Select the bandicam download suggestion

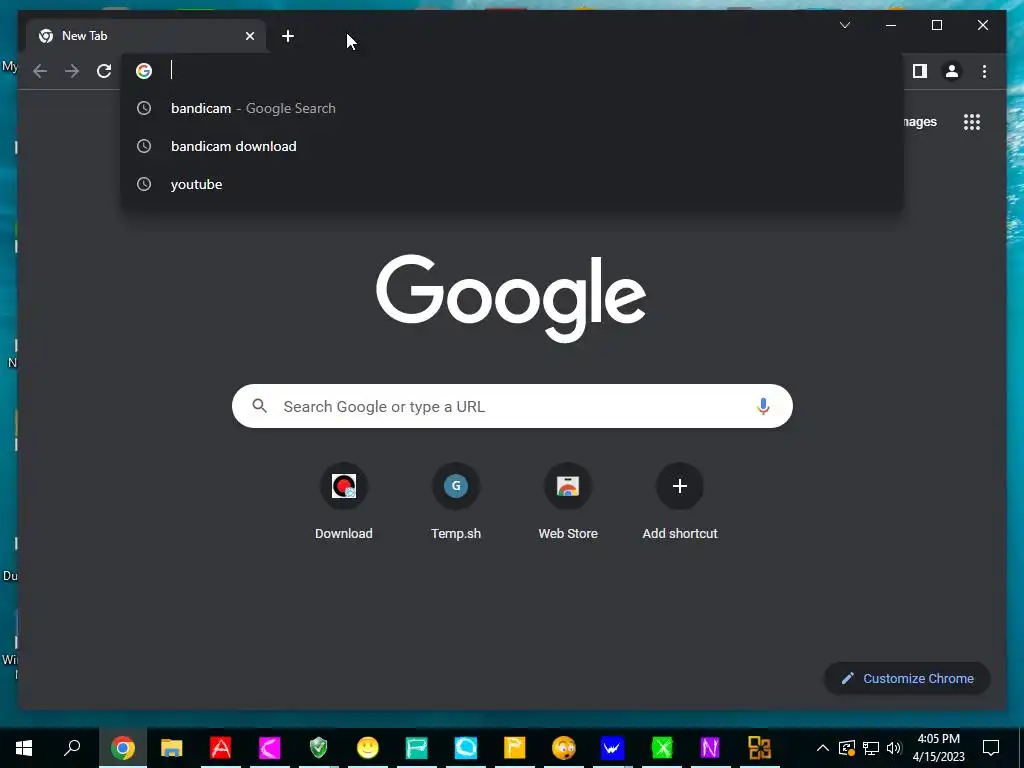[x=512, y=146]
